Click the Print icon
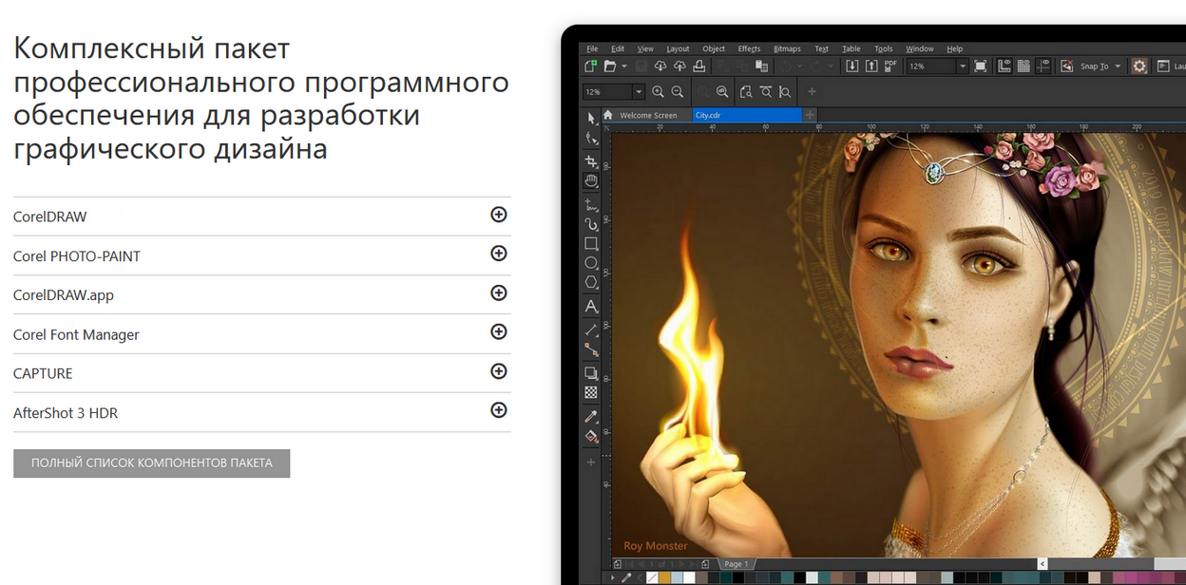This screenshot has height=585, width=1186. (700, 66)
